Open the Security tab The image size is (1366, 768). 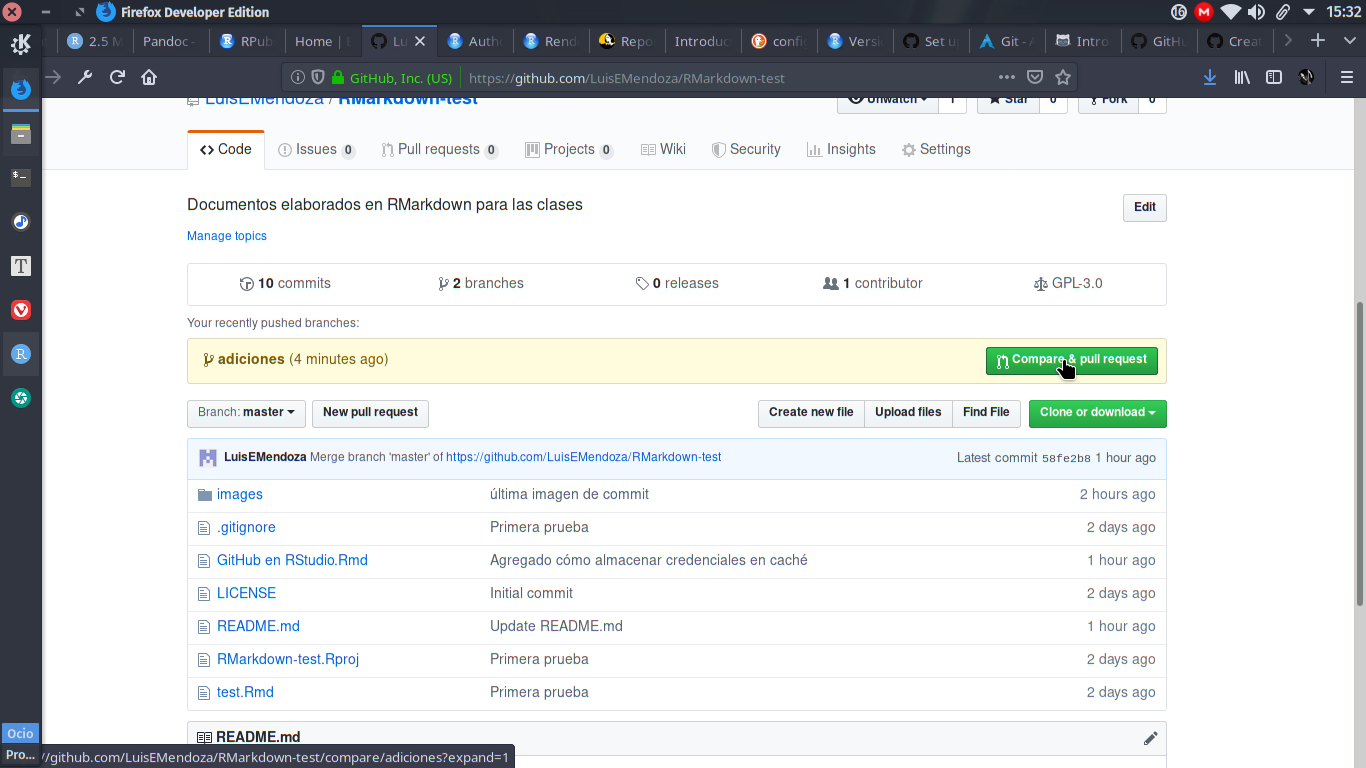[x=746, y=149]
